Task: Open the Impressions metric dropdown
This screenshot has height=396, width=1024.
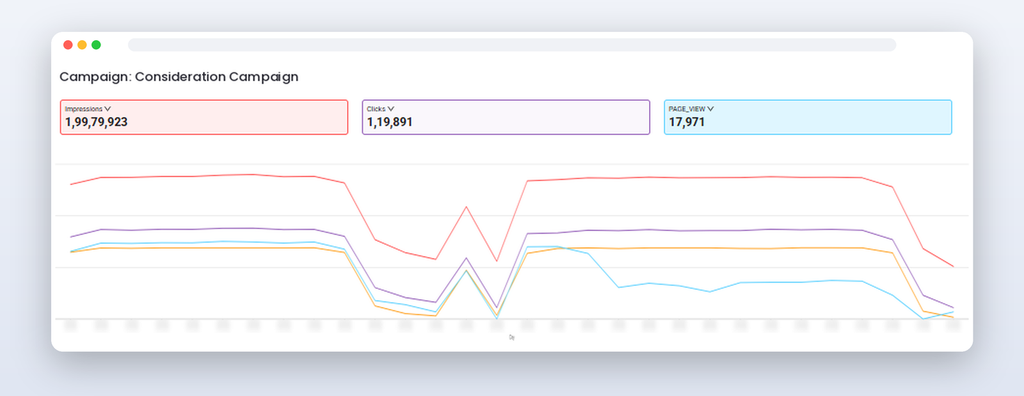Action: point(88,109)
